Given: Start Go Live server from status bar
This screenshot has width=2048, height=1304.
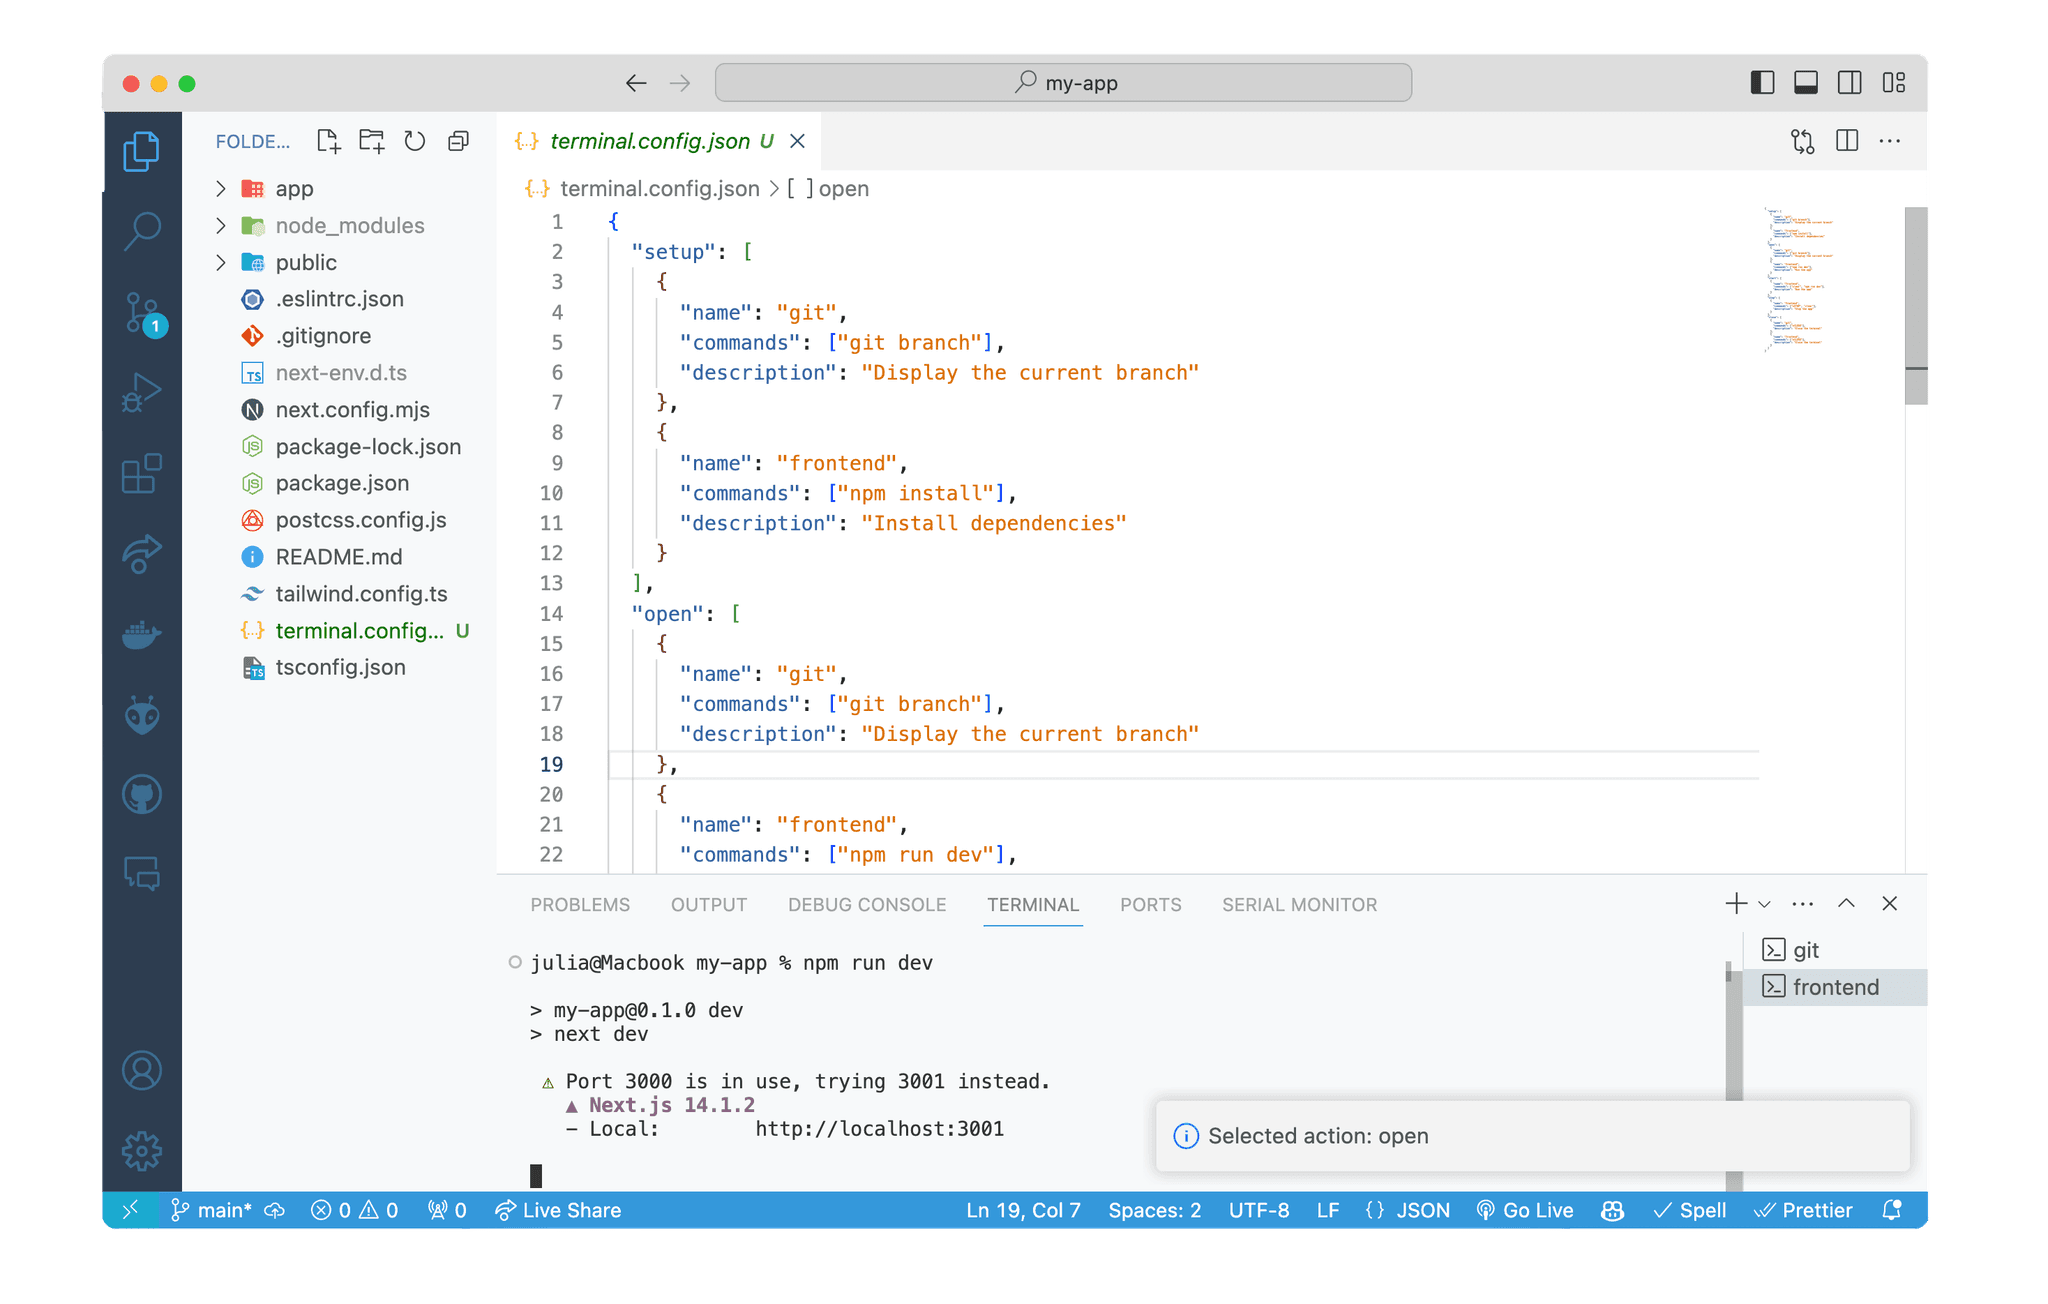Looking at the screenshot, I should click(1525, 1210).
